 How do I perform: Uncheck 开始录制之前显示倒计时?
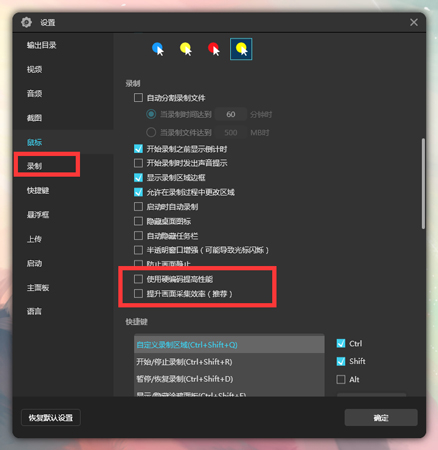pyautogui.click(x=138, y=149)
